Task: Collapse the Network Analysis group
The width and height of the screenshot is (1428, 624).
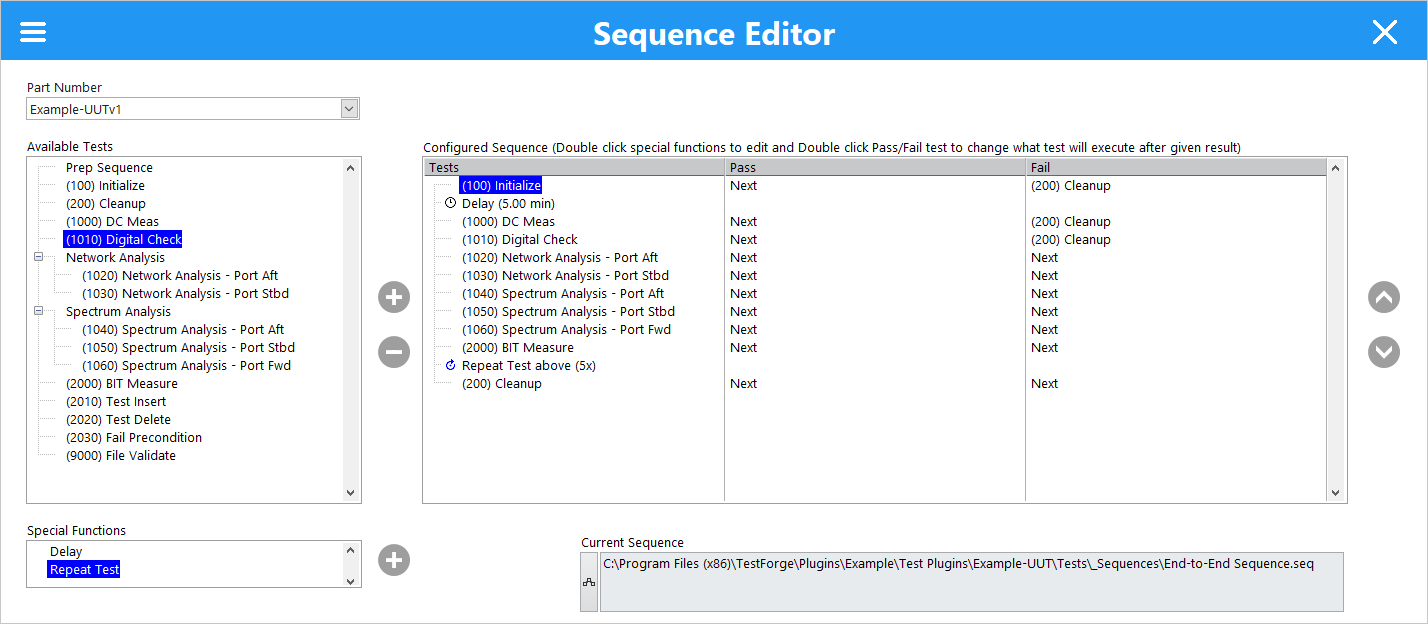Action: (38, 257)
